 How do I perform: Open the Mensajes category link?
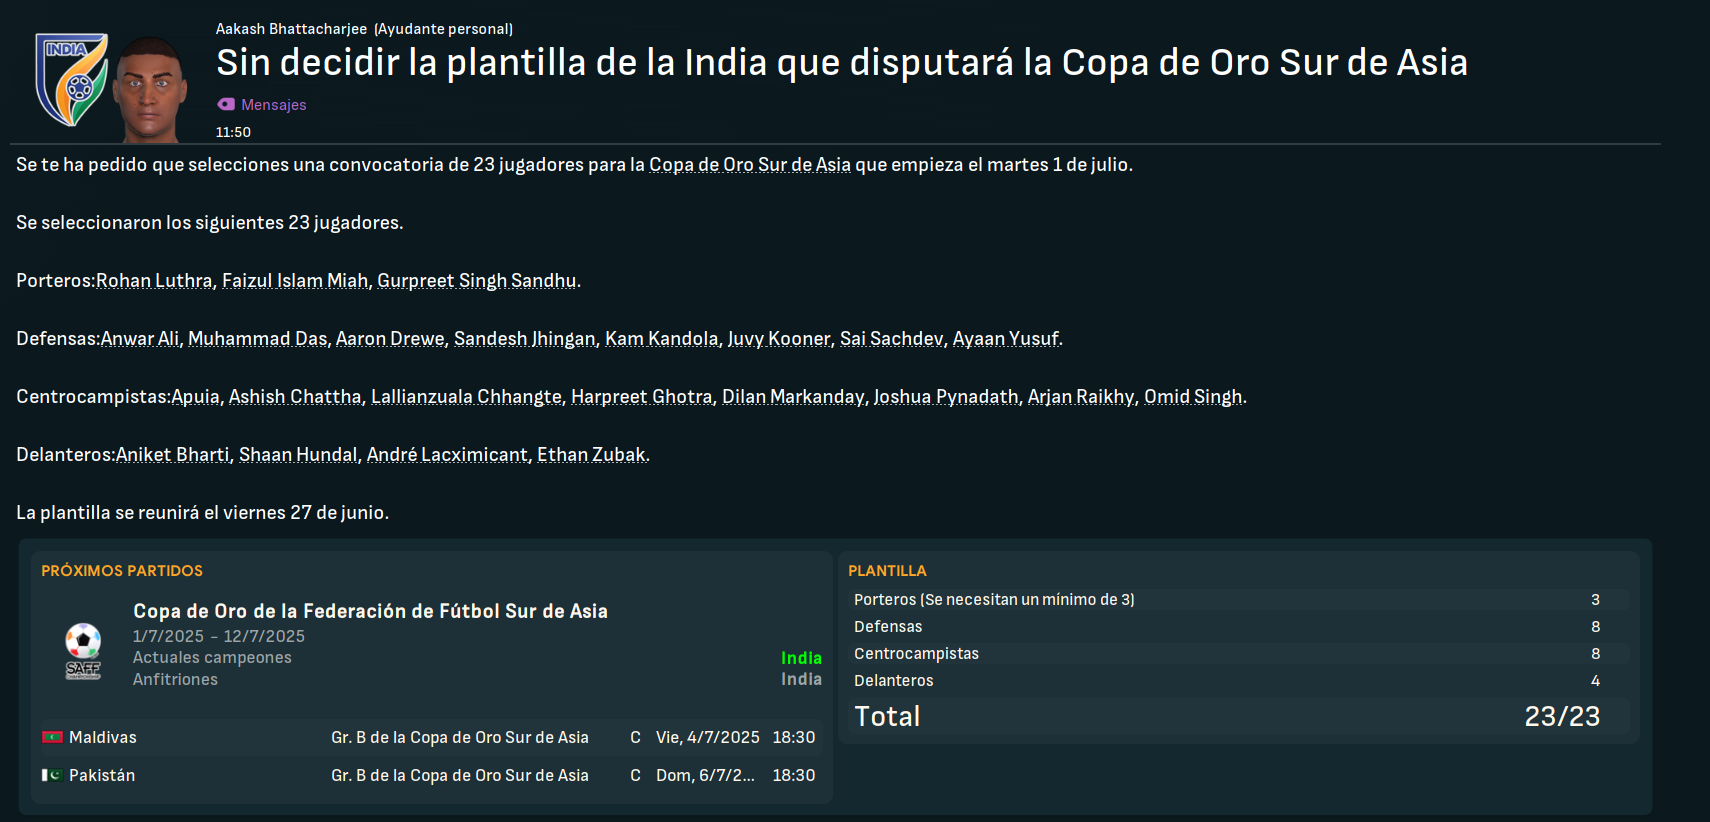(x=273, y=104)
